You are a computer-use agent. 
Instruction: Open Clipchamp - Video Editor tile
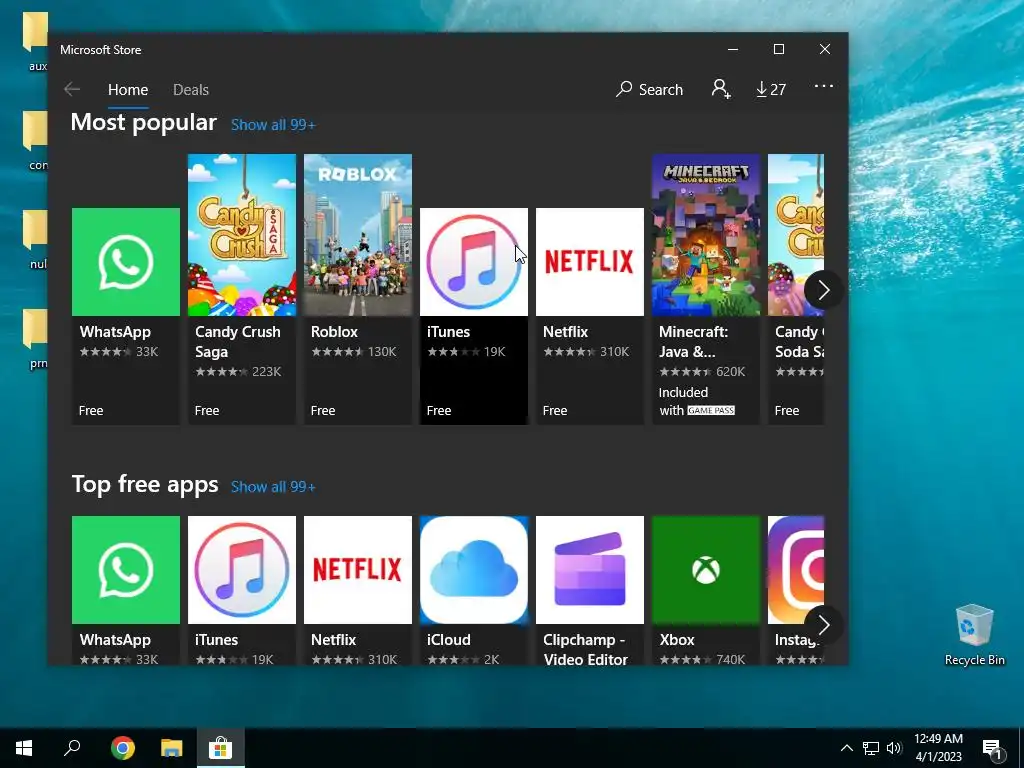tap(590, 590)
